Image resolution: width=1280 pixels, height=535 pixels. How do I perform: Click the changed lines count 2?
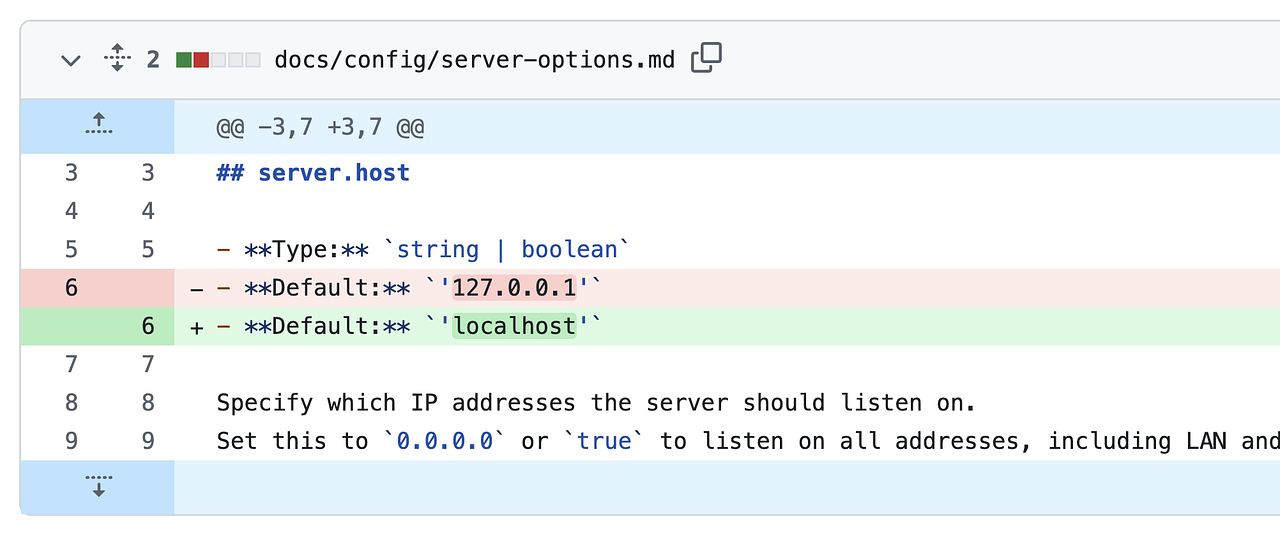153,60
